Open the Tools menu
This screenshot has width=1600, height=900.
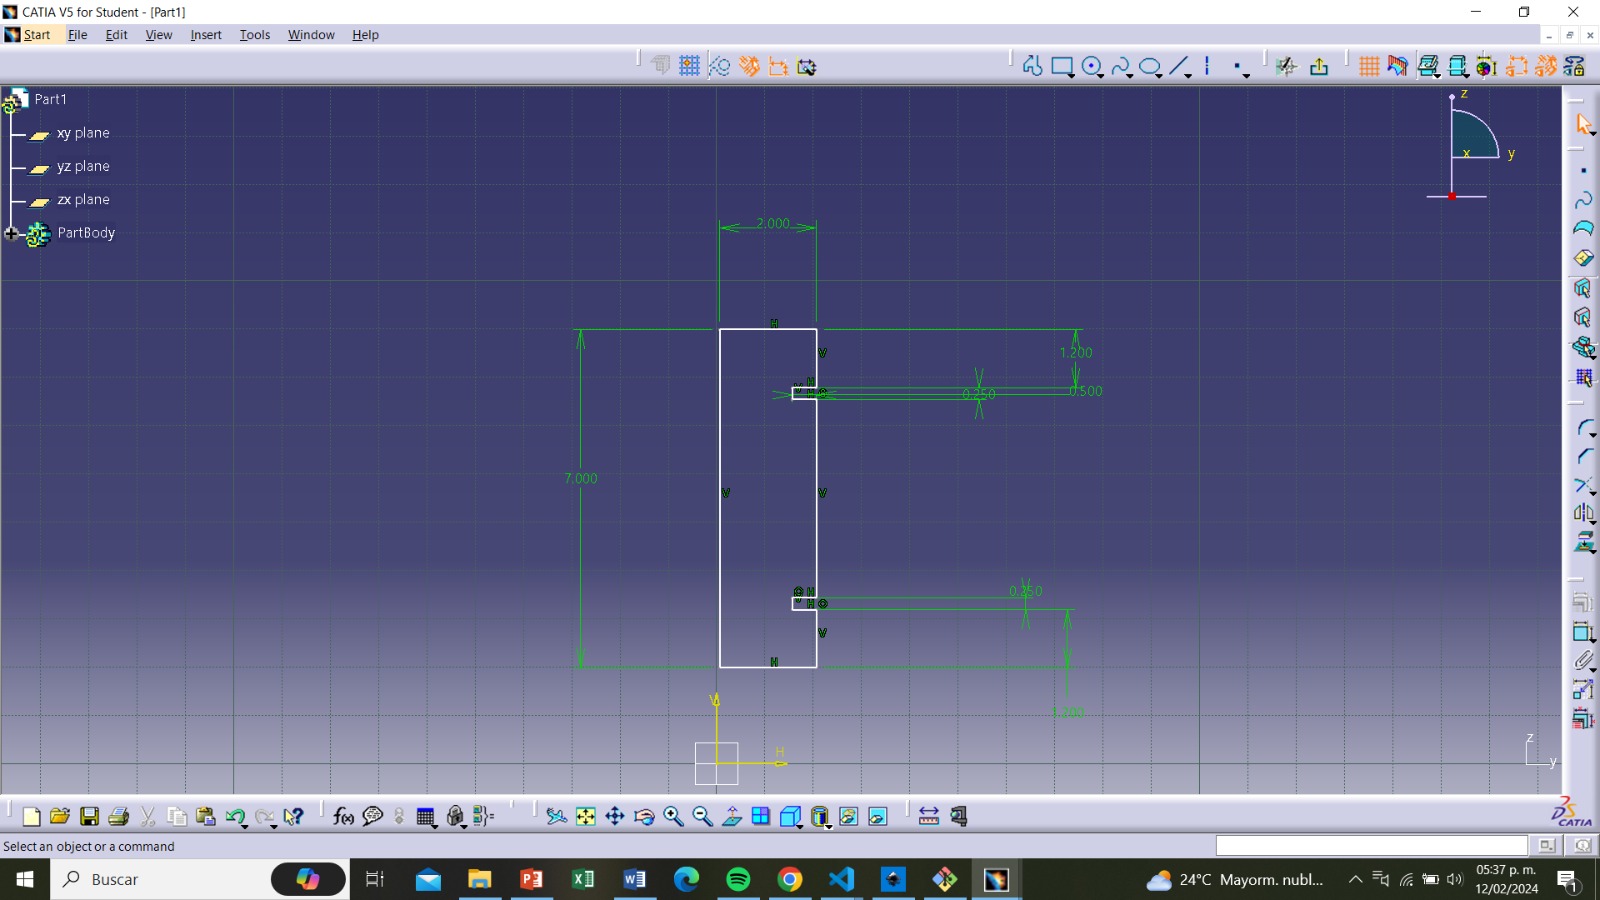click(254, 35)
